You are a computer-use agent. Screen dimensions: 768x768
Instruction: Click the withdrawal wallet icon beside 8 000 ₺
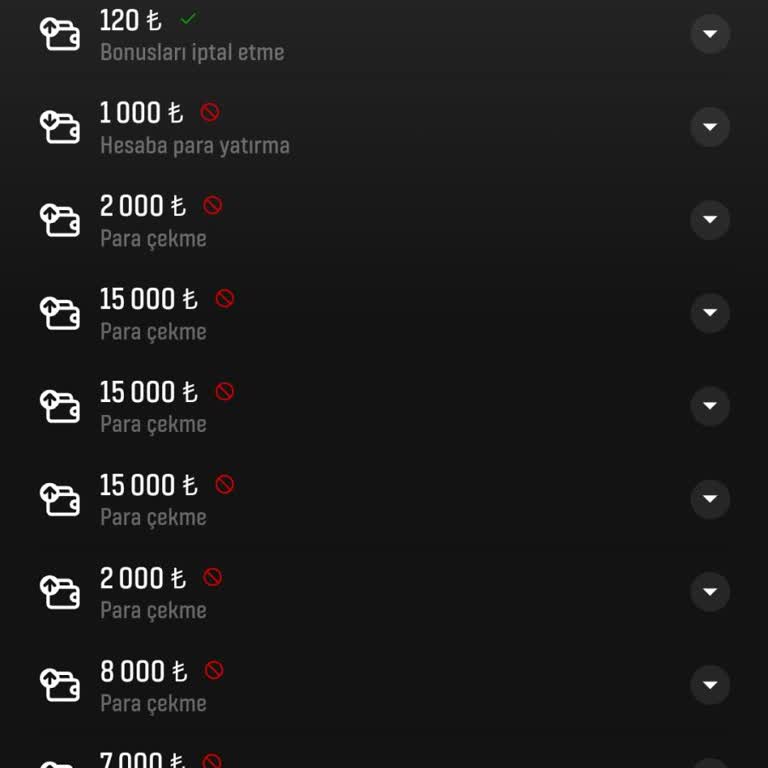(x=59, y=685)
